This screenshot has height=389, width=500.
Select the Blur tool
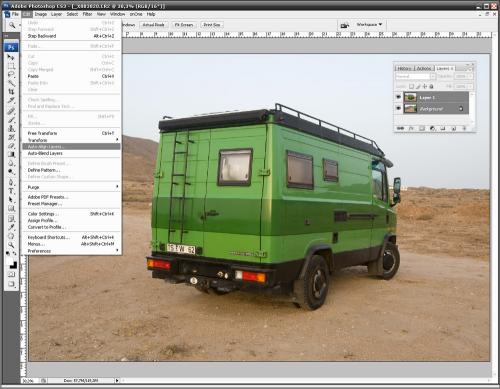(11, 163)
